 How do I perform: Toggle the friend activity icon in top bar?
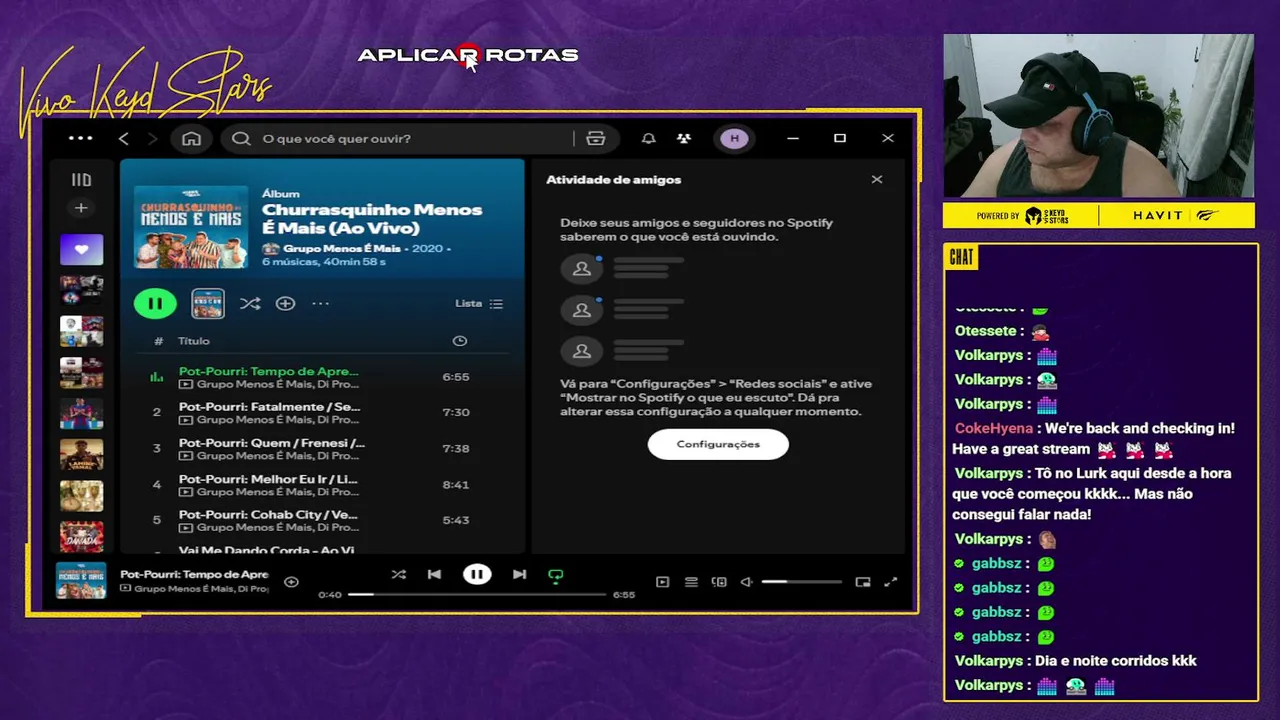[683, 138]
